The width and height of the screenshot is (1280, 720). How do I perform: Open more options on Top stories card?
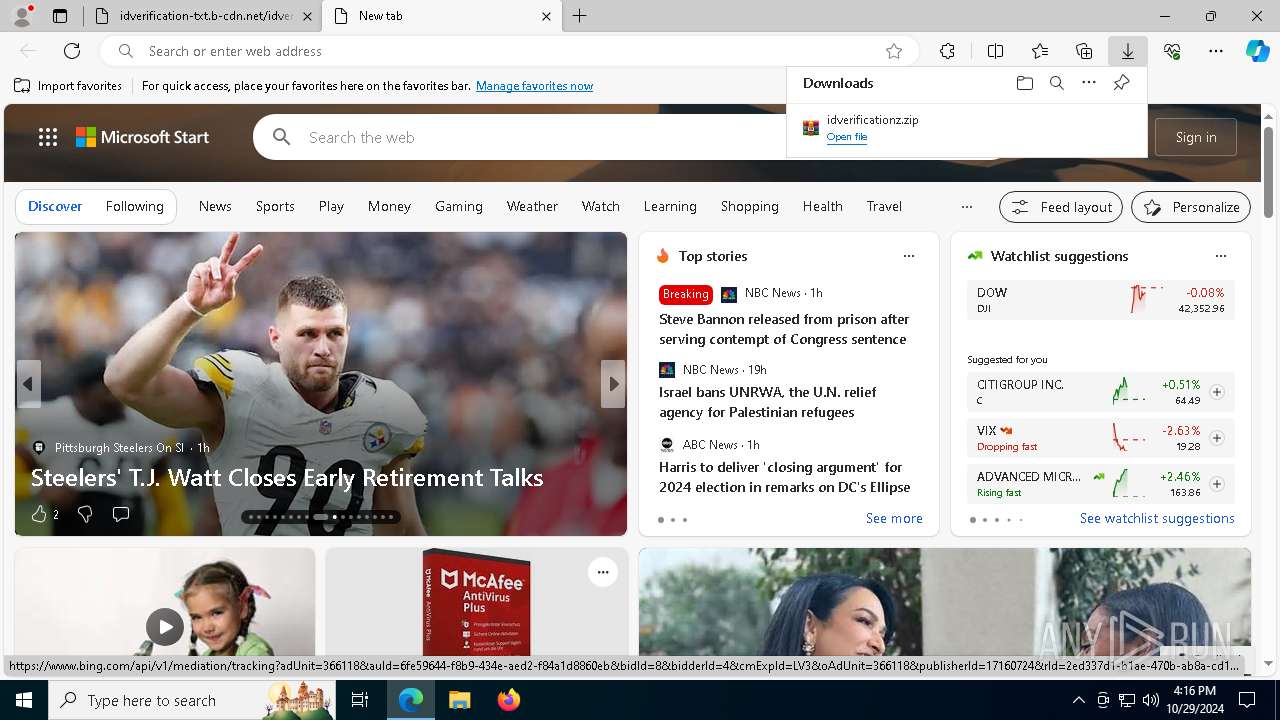pyautogui.click(x=909, y=256)
